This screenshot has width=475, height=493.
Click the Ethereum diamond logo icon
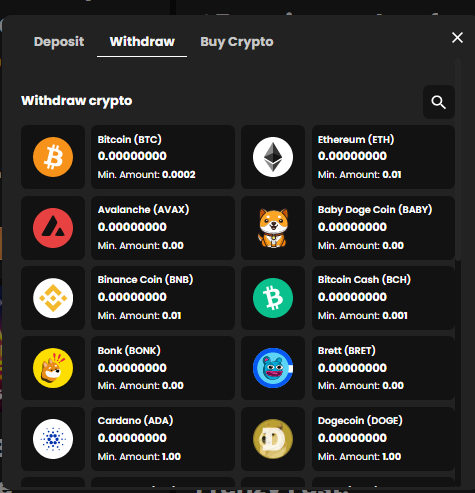tap(273, 157)
